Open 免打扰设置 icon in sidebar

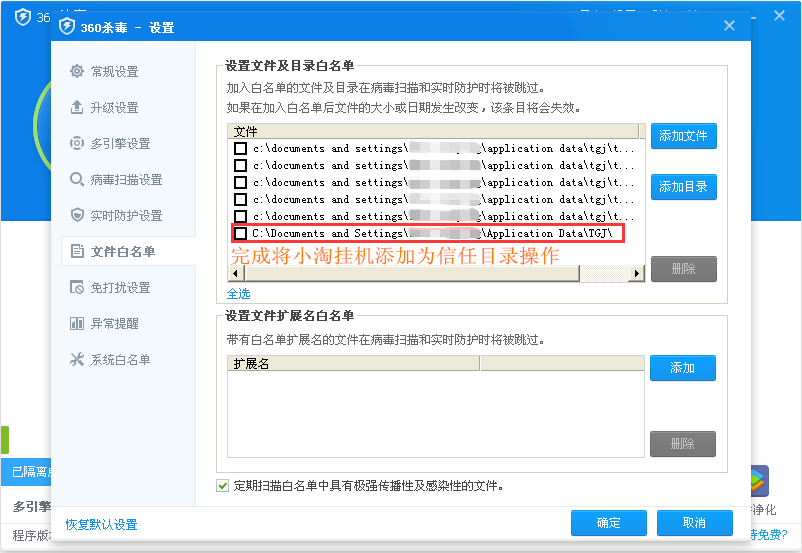(x=77, y=287)
